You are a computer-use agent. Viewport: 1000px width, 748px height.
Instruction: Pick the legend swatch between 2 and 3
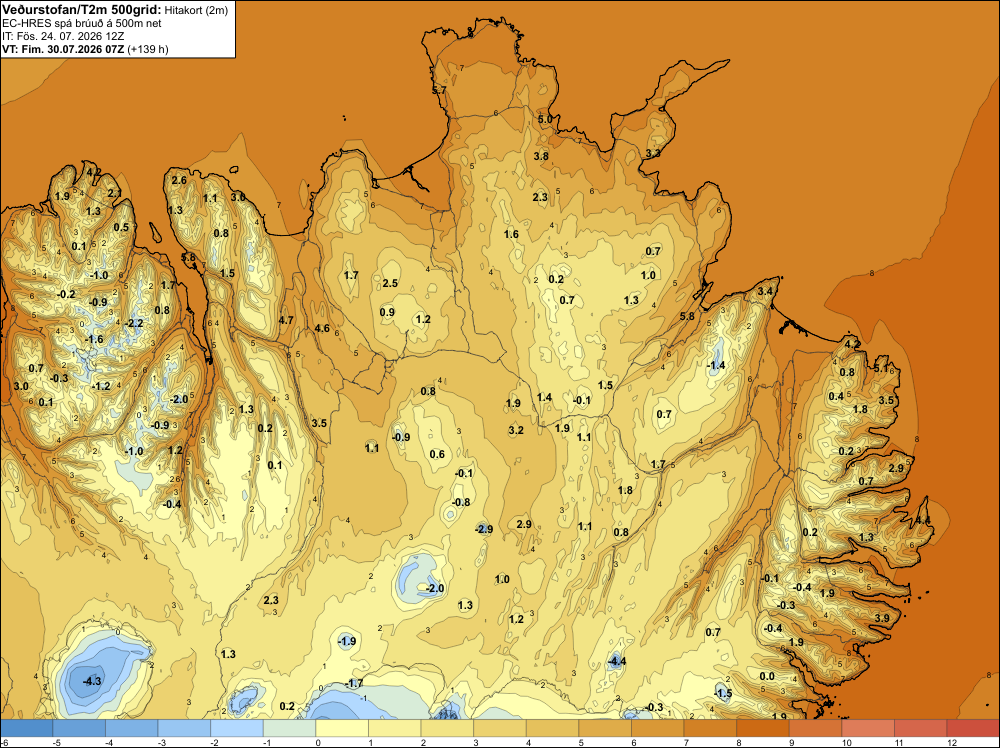[x=448, y=728]
